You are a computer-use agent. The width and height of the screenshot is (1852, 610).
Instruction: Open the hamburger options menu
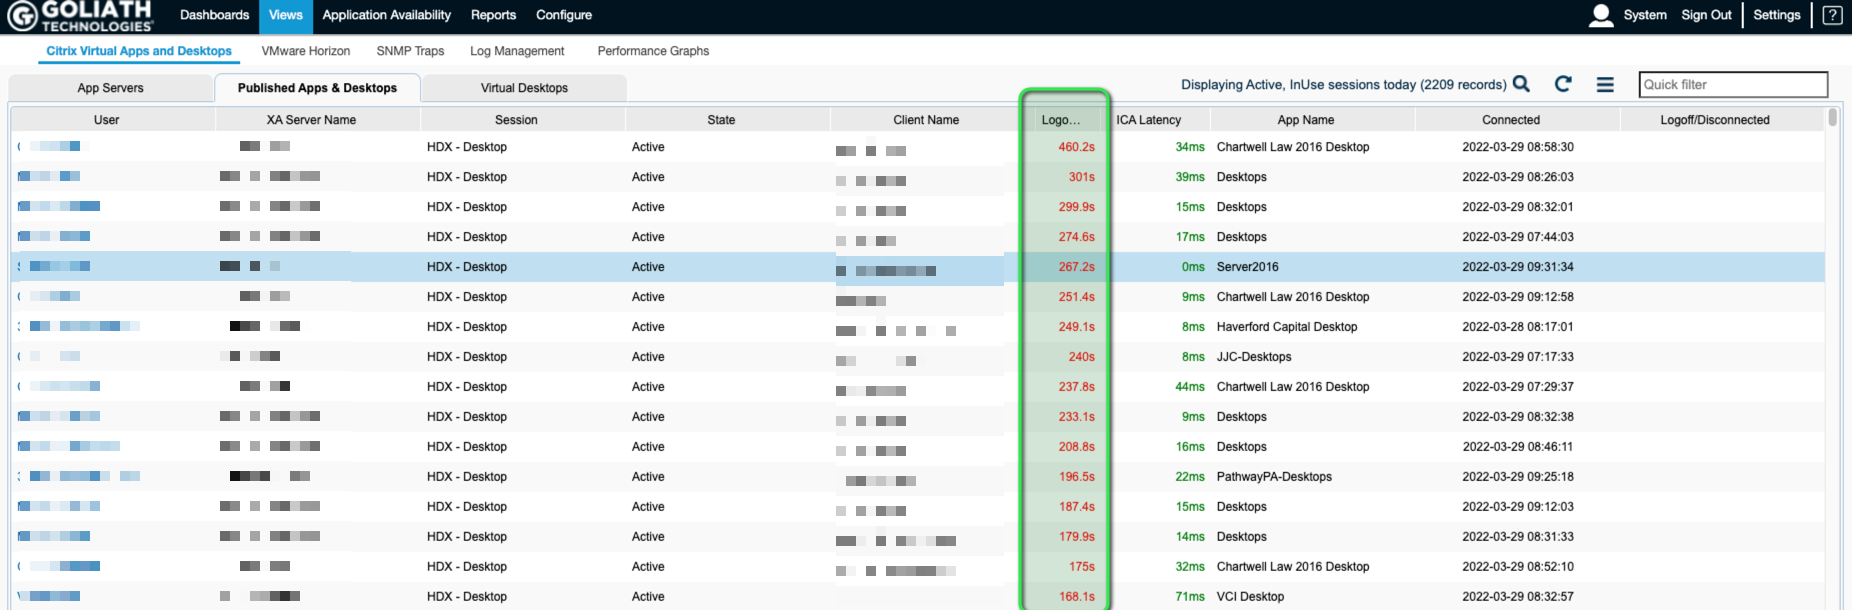(1605, 85)
